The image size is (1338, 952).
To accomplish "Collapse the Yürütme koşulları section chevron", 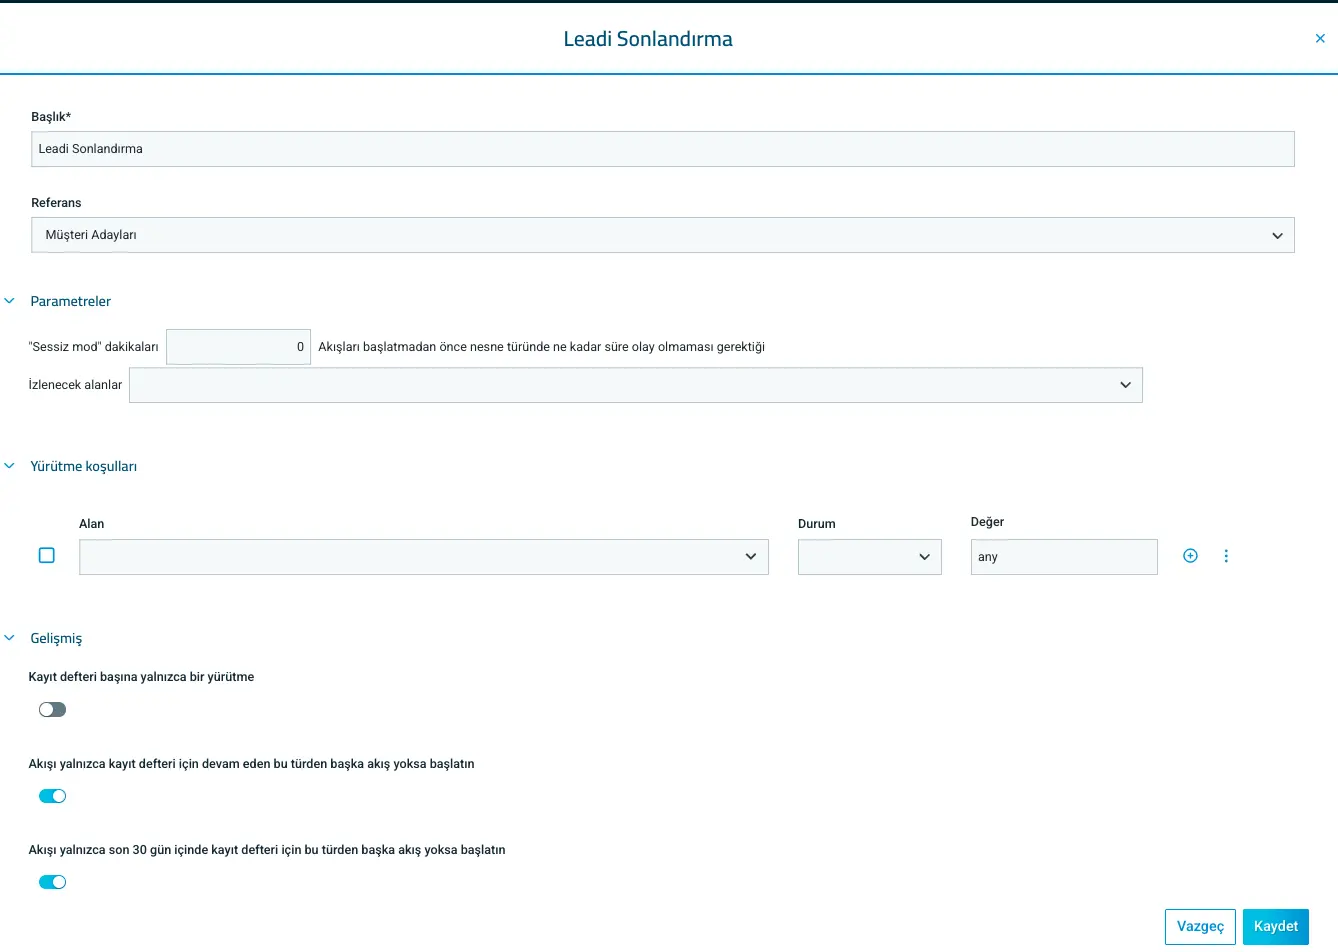I will 10,466.
